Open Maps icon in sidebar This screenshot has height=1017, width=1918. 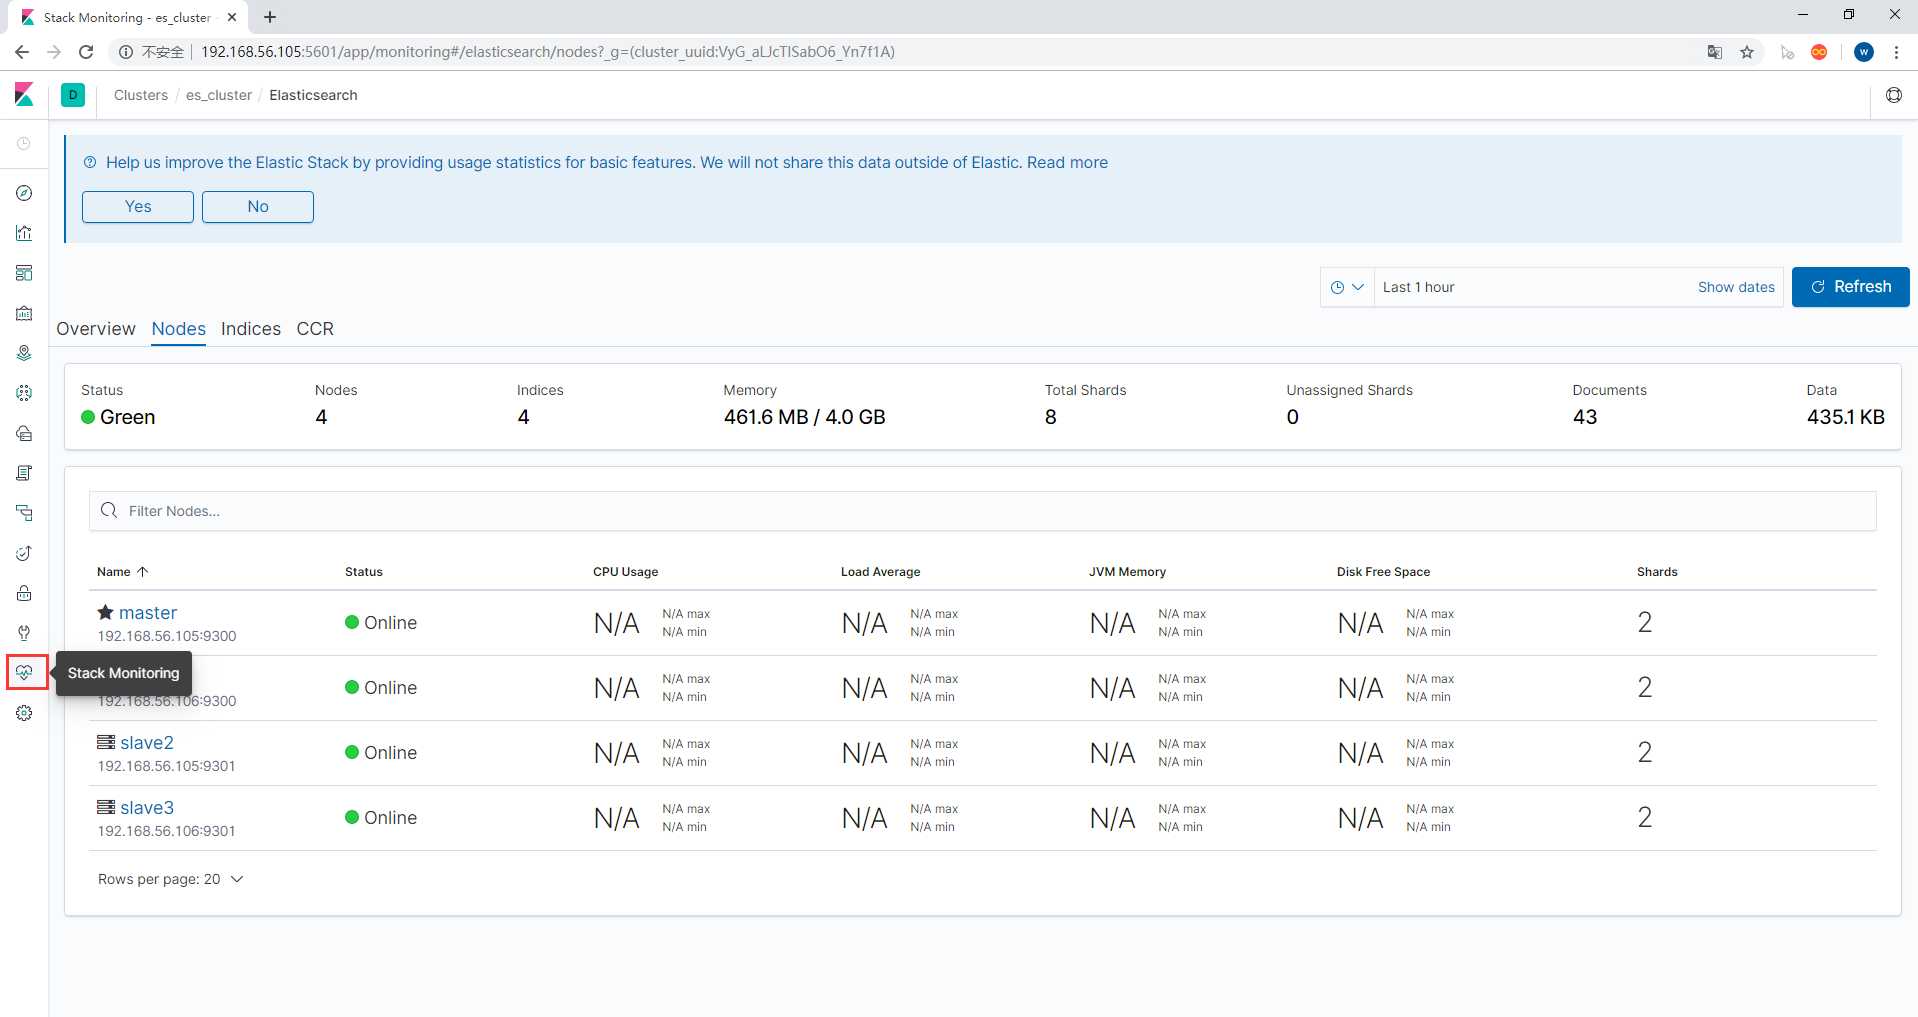click(x=24, y=353)
